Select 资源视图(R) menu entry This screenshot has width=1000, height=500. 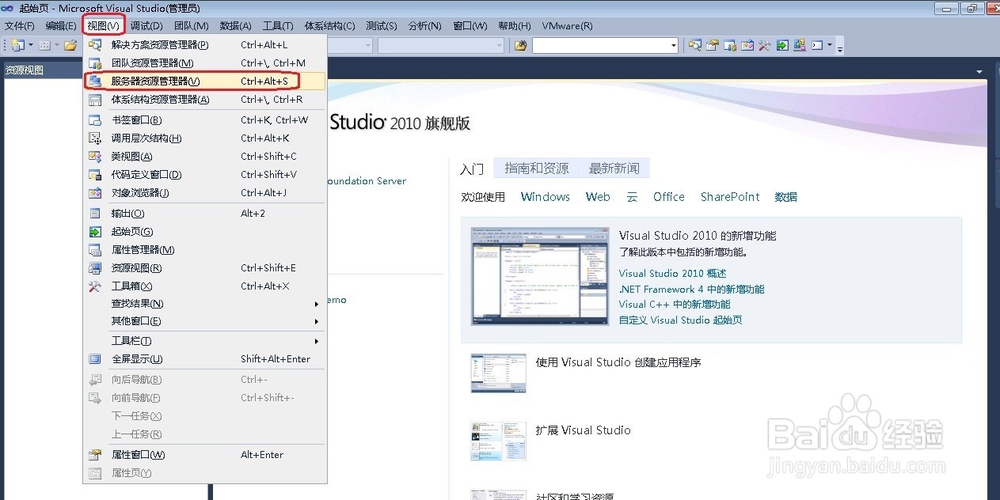tap(205, 268)
